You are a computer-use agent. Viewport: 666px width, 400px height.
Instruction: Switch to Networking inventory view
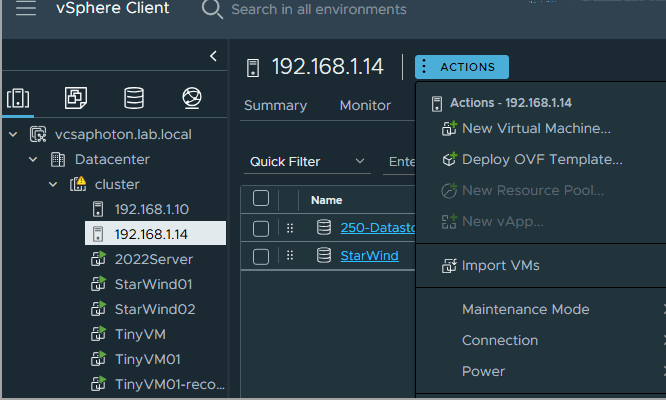point(192,98)
